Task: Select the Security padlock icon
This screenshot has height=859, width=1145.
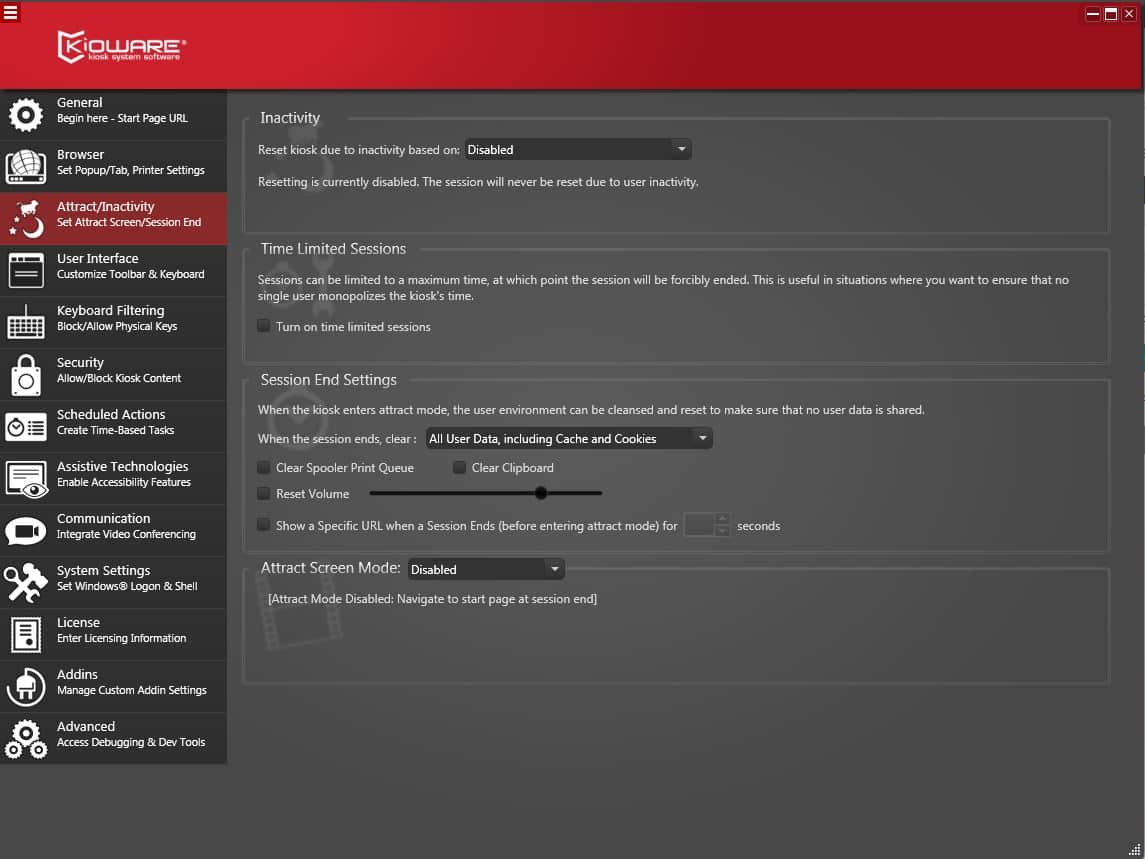Action: tap(26, 374)
